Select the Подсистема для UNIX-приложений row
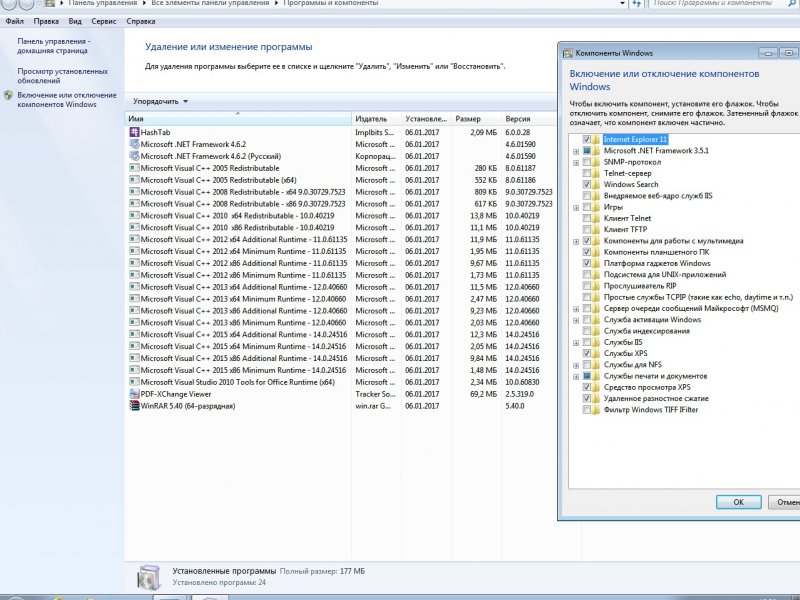 tap(665, 274)
